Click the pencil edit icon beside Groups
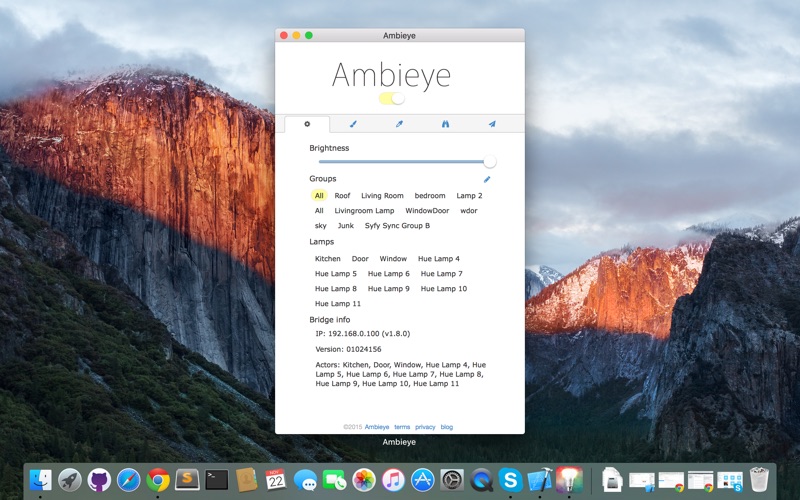Viewport: 800px width, 500px height. tap(487, 179)
